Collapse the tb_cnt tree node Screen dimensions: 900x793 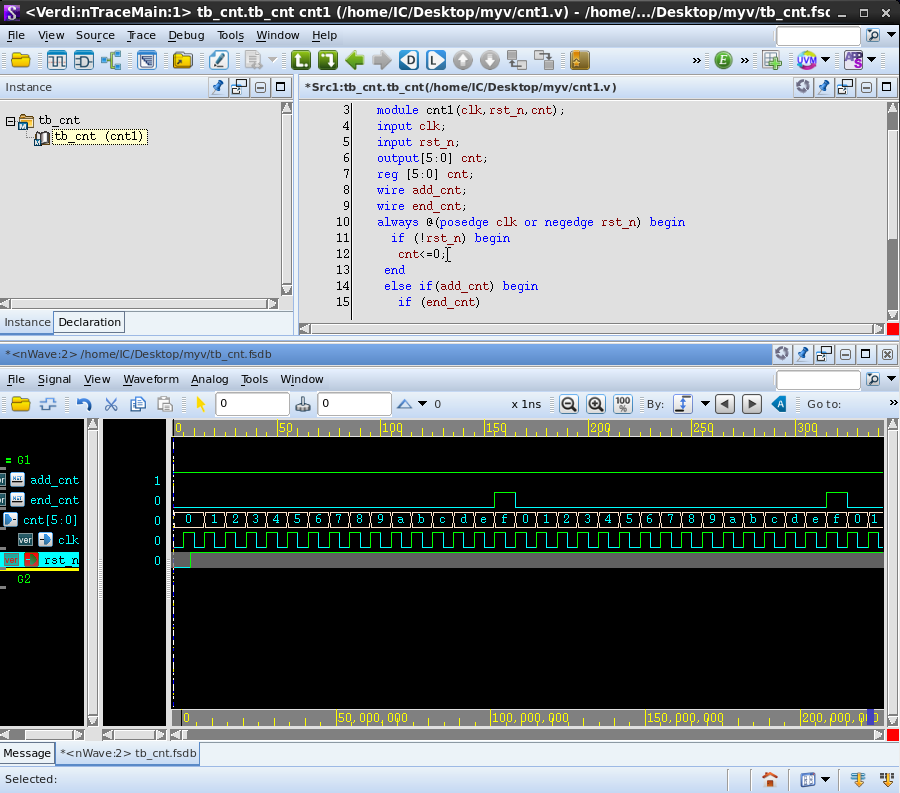11,121
